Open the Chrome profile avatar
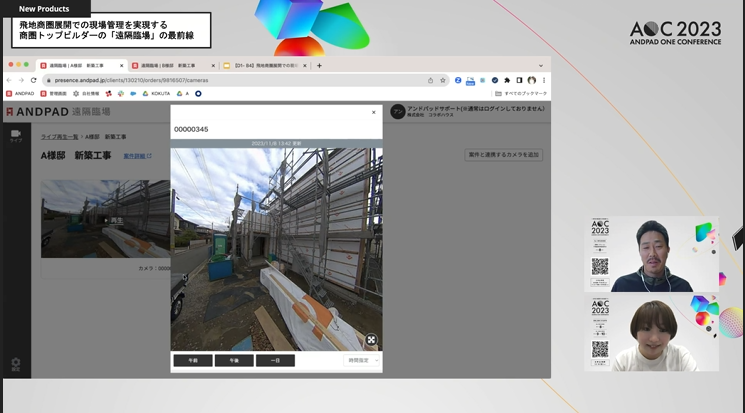The image size is (745, 413). pos(532,80)
